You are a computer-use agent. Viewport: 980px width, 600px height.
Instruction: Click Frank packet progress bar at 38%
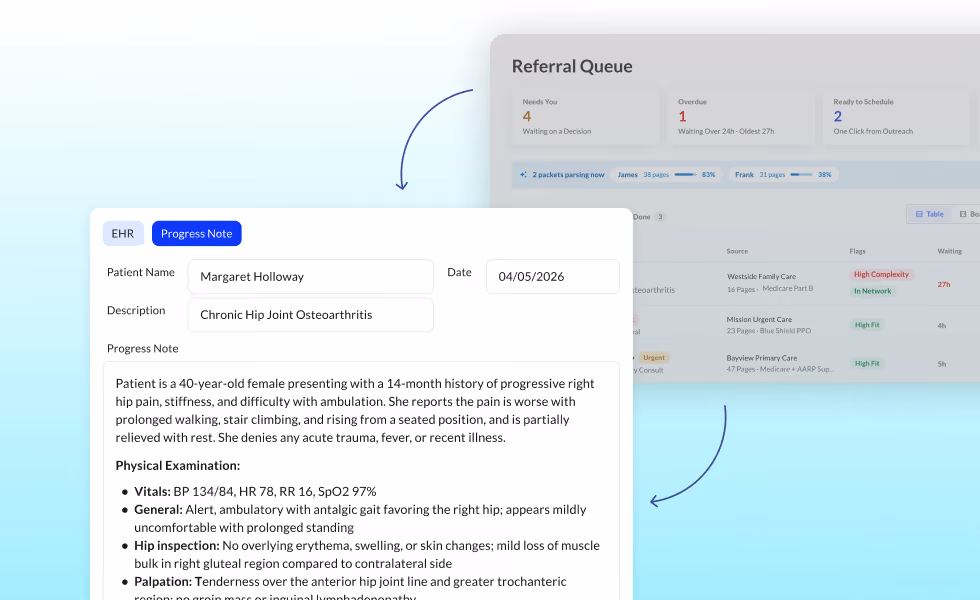click(x=801, y=174)
